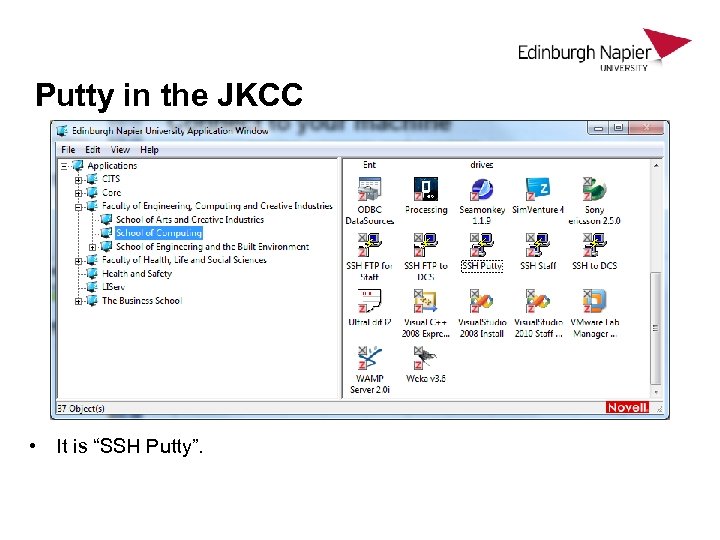This screenshot has width=720, height=540.
Task: Open the VMware Lab Manager icon
Action: (594, 301)
